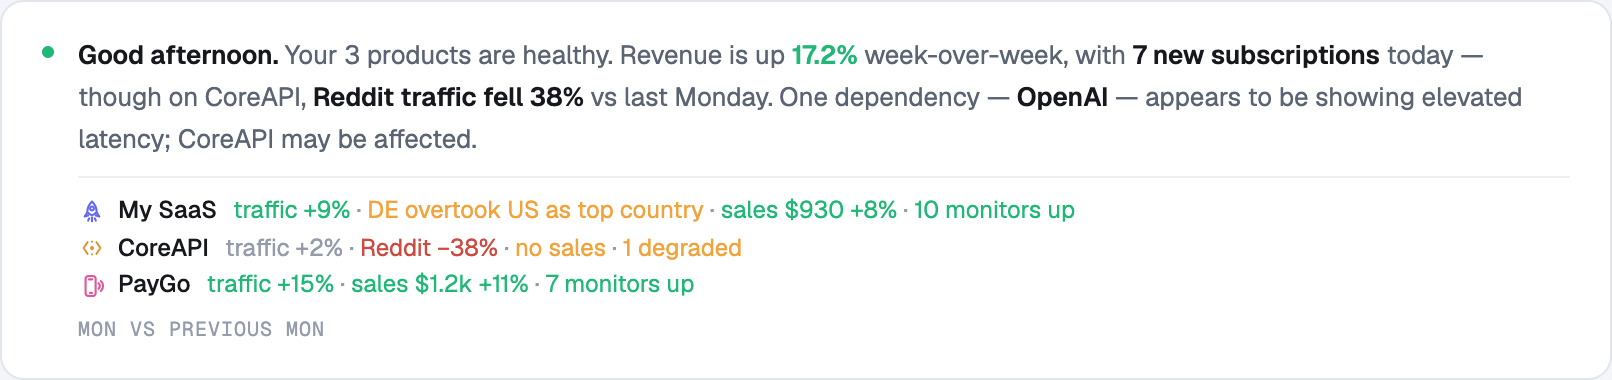Open the PayGo product name
Viewport: 1612px width, 380px height.
(154, 284)
